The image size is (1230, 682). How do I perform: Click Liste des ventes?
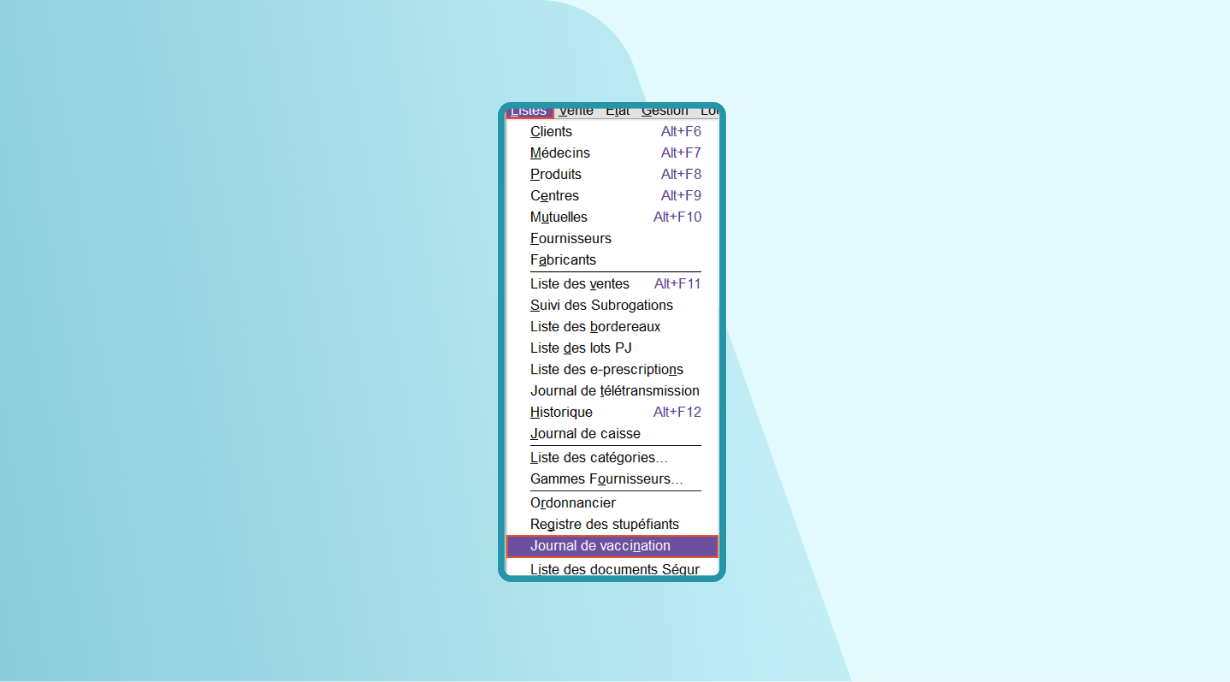pos(580,284)
